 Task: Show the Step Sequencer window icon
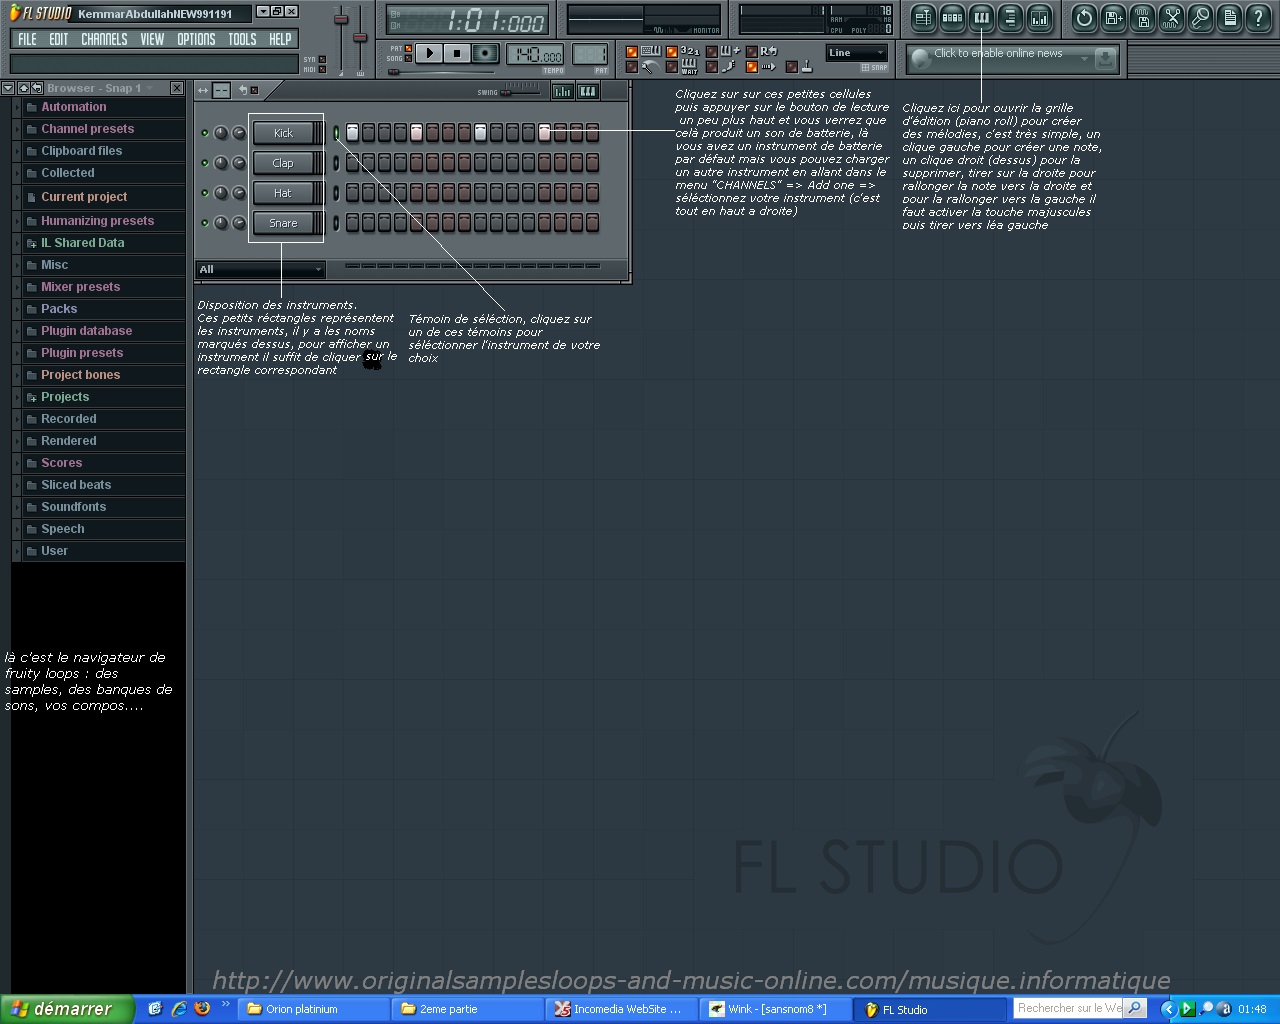(x=952, y=17)
